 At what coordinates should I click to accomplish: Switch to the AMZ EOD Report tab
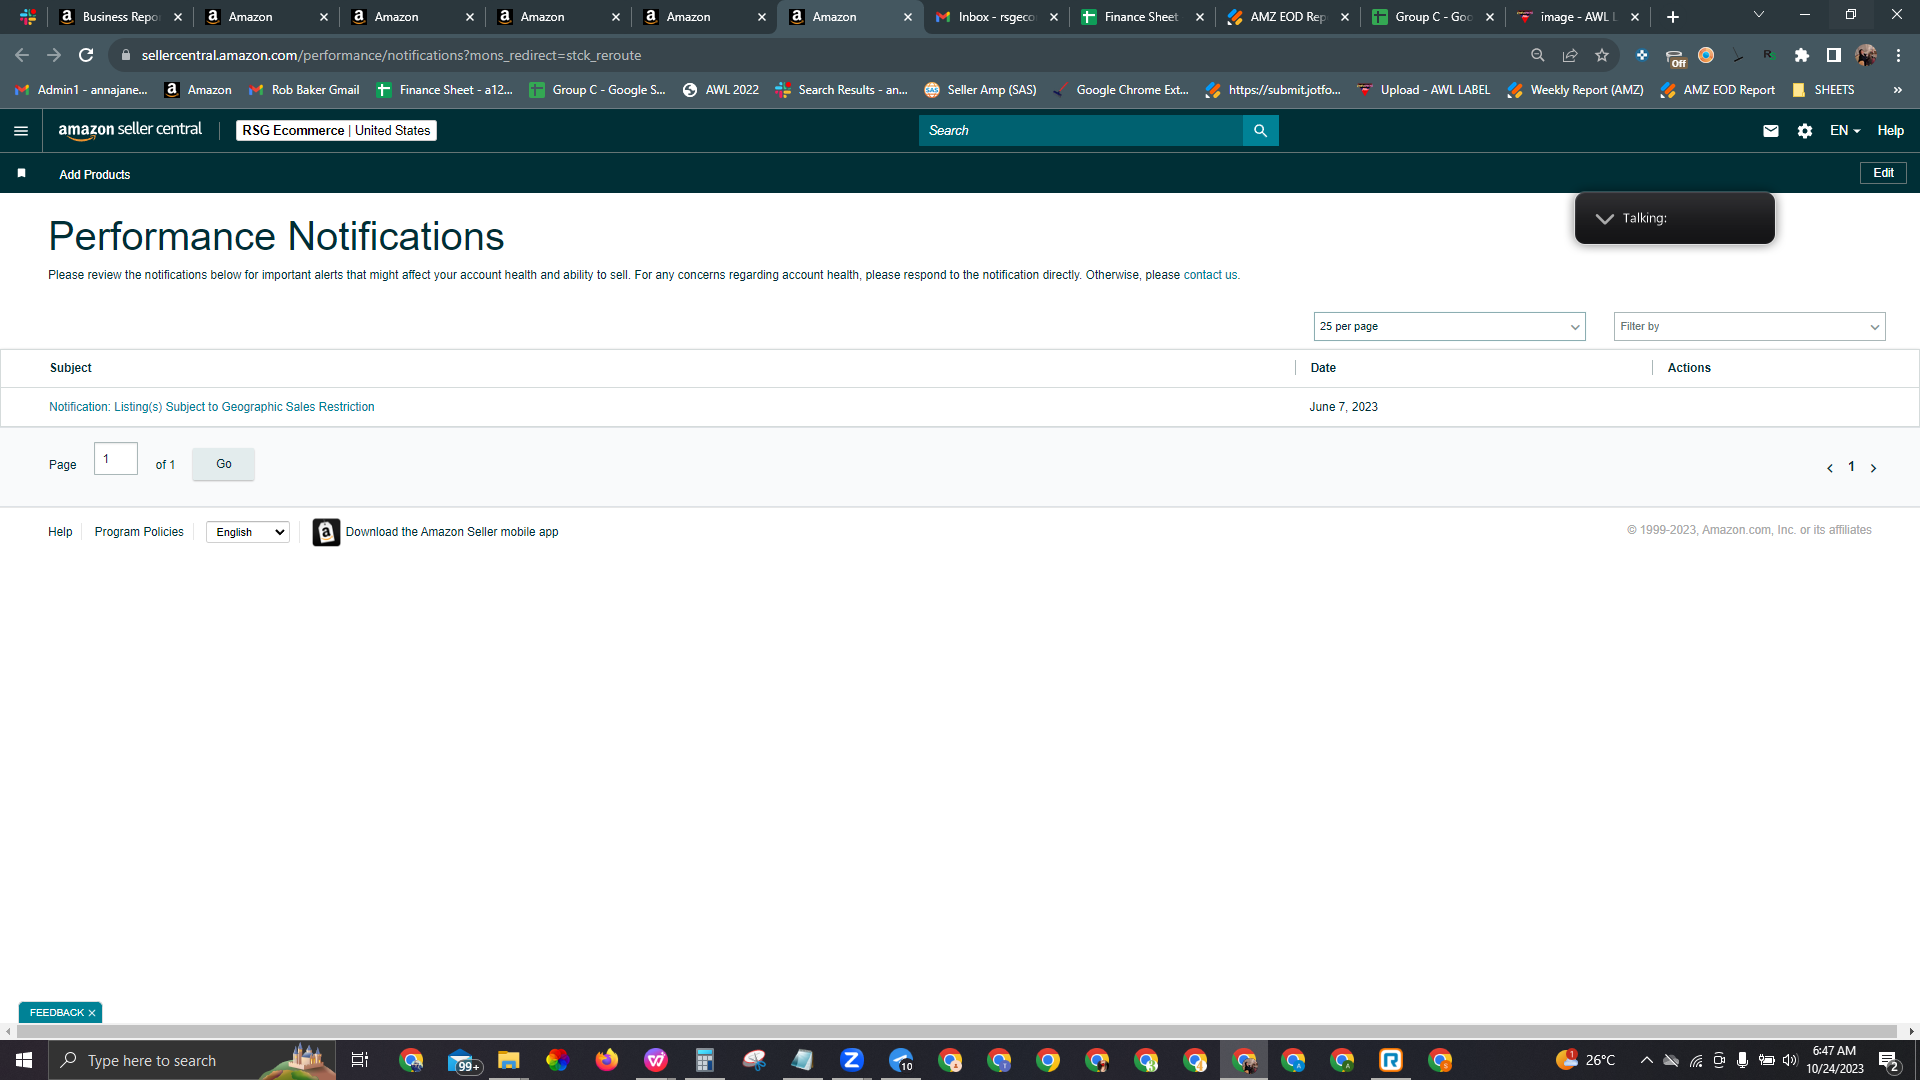(x=1287, y=17)
